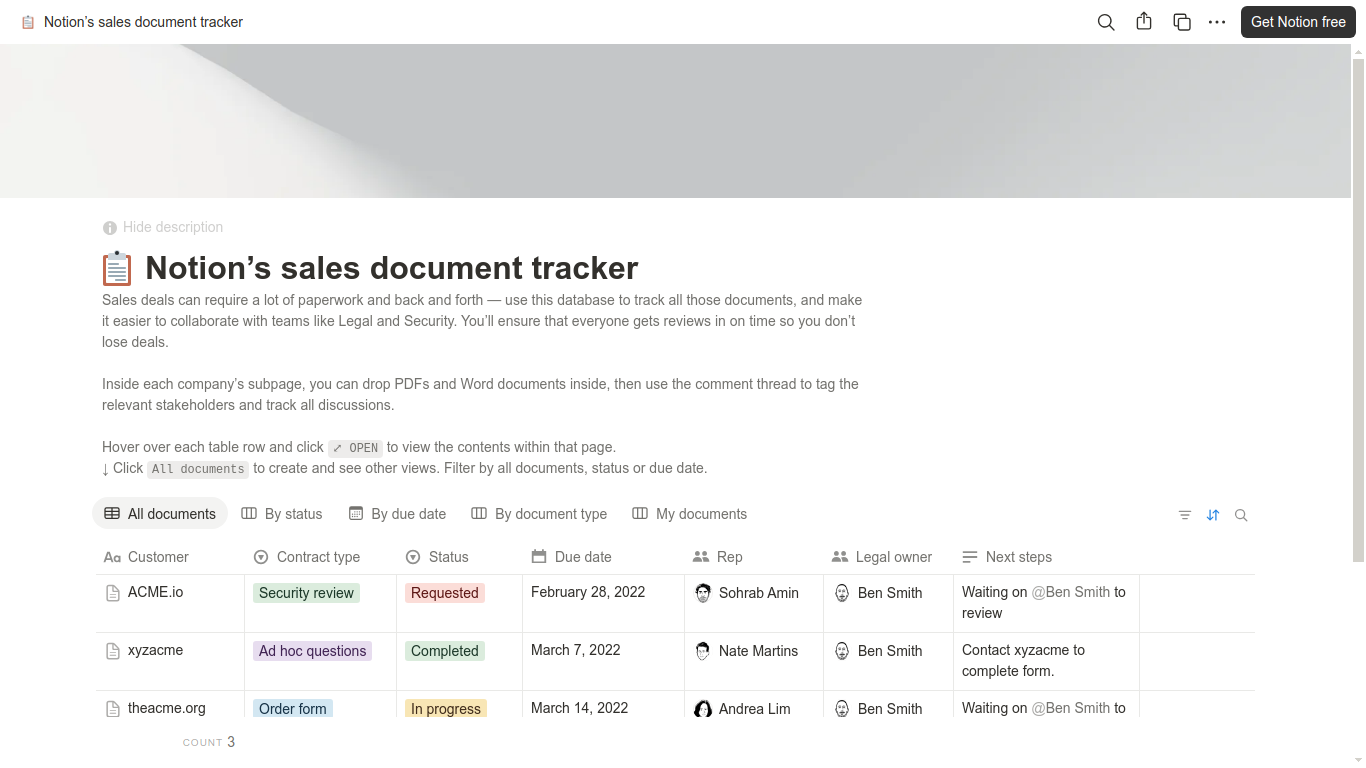Click the page icon beside ACME.io
The width and height of the screenshot is (1366, 768).
pos(113,593)
